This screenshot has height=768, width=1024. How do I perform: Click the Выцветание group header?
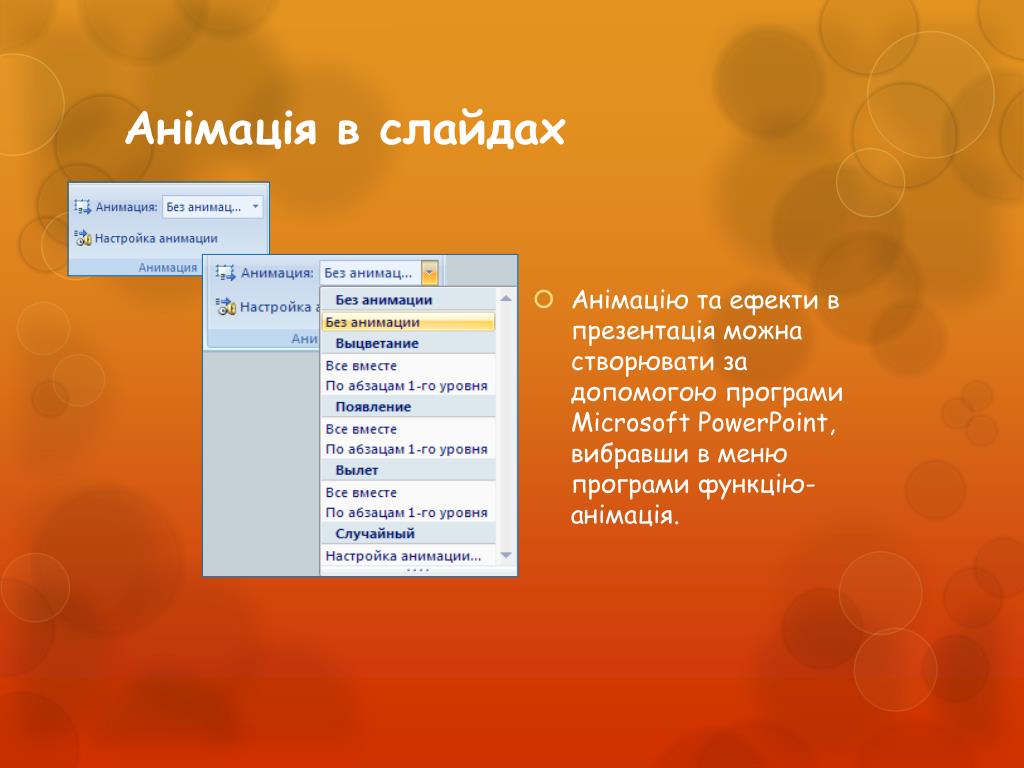click(409, 344)
